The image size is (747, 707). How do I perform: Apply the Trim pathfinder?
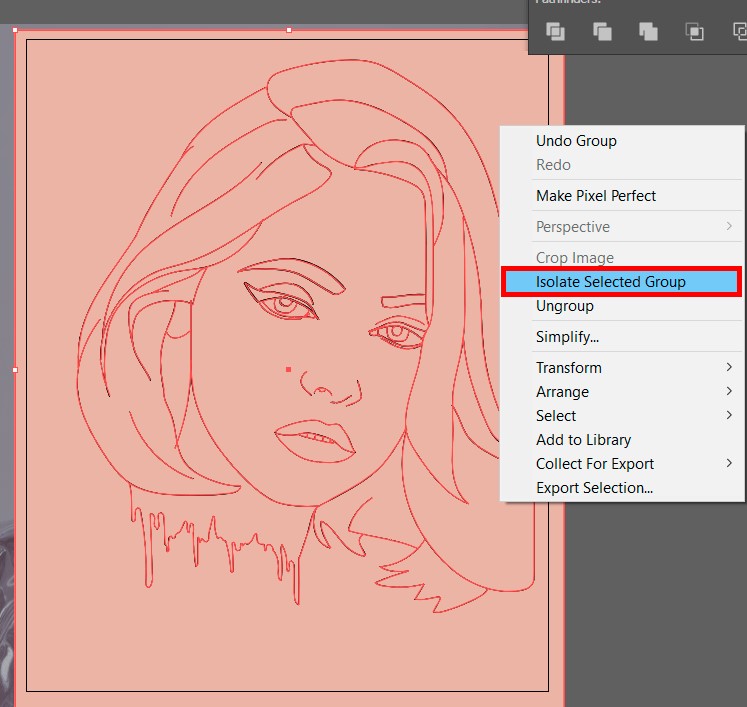tap(602, 31)
